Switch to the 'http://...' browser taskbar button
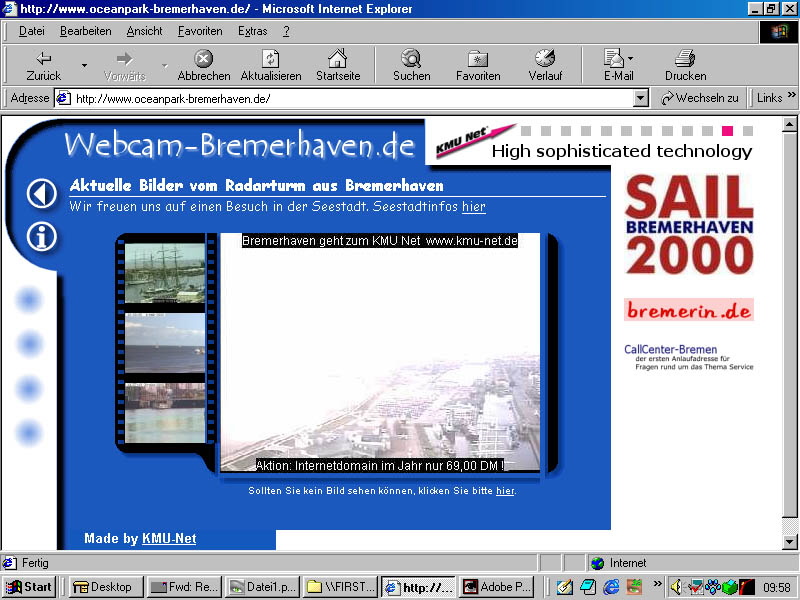 [x=418, y=587]
